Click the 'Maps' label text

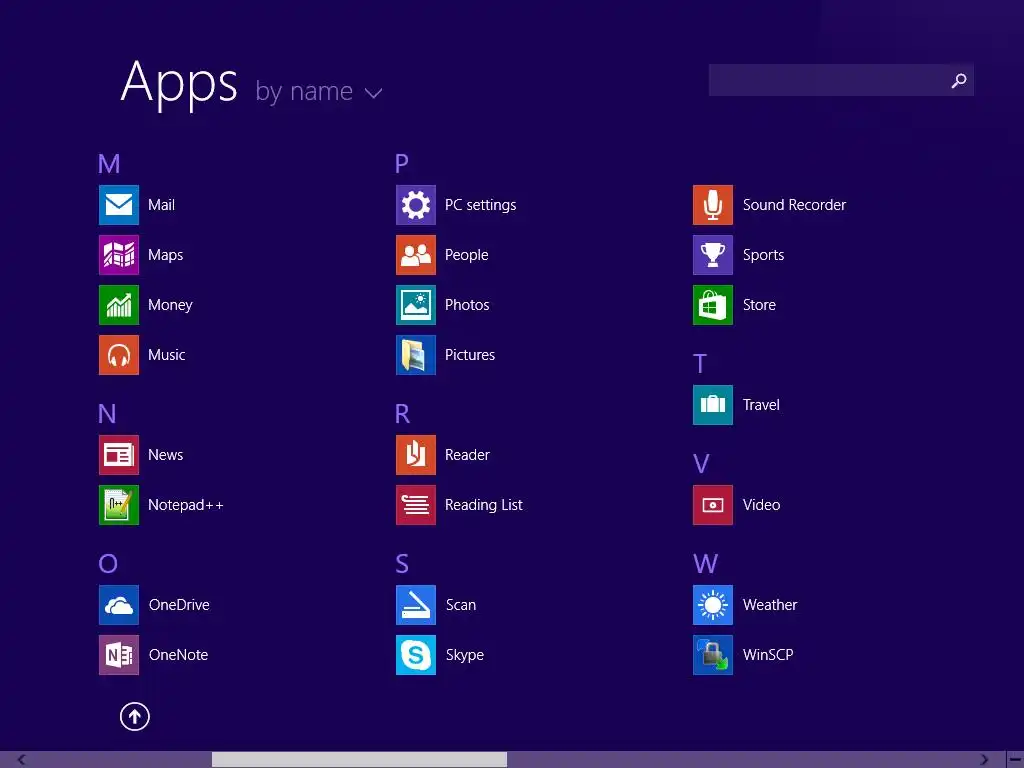(165, 255)
